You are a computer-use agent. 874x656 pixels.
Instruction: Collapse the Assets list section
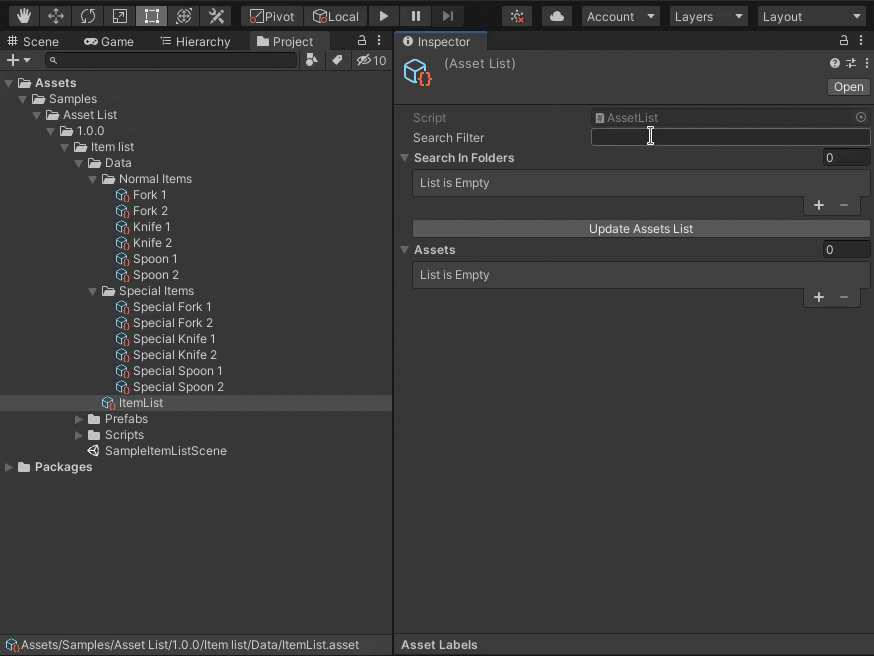(x=405, y=250)
